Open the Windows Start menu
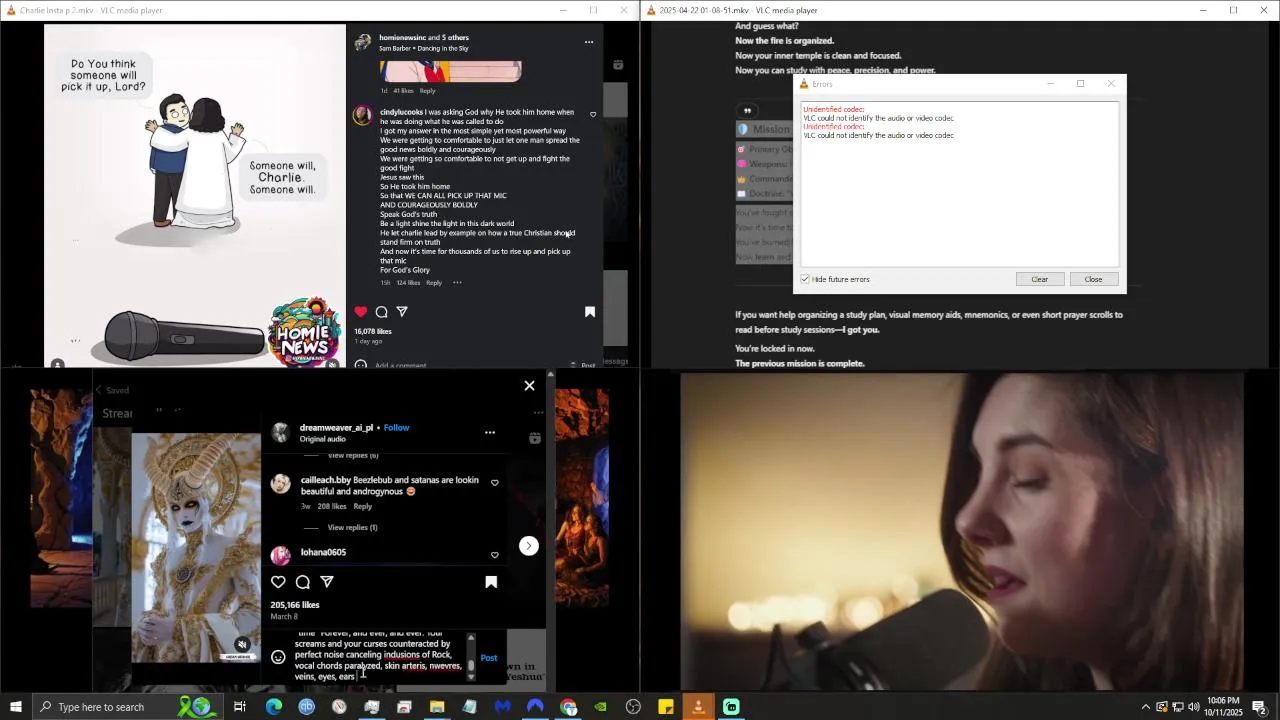The height and width of the screenshot is (720, 1280). tap(15, 707)
